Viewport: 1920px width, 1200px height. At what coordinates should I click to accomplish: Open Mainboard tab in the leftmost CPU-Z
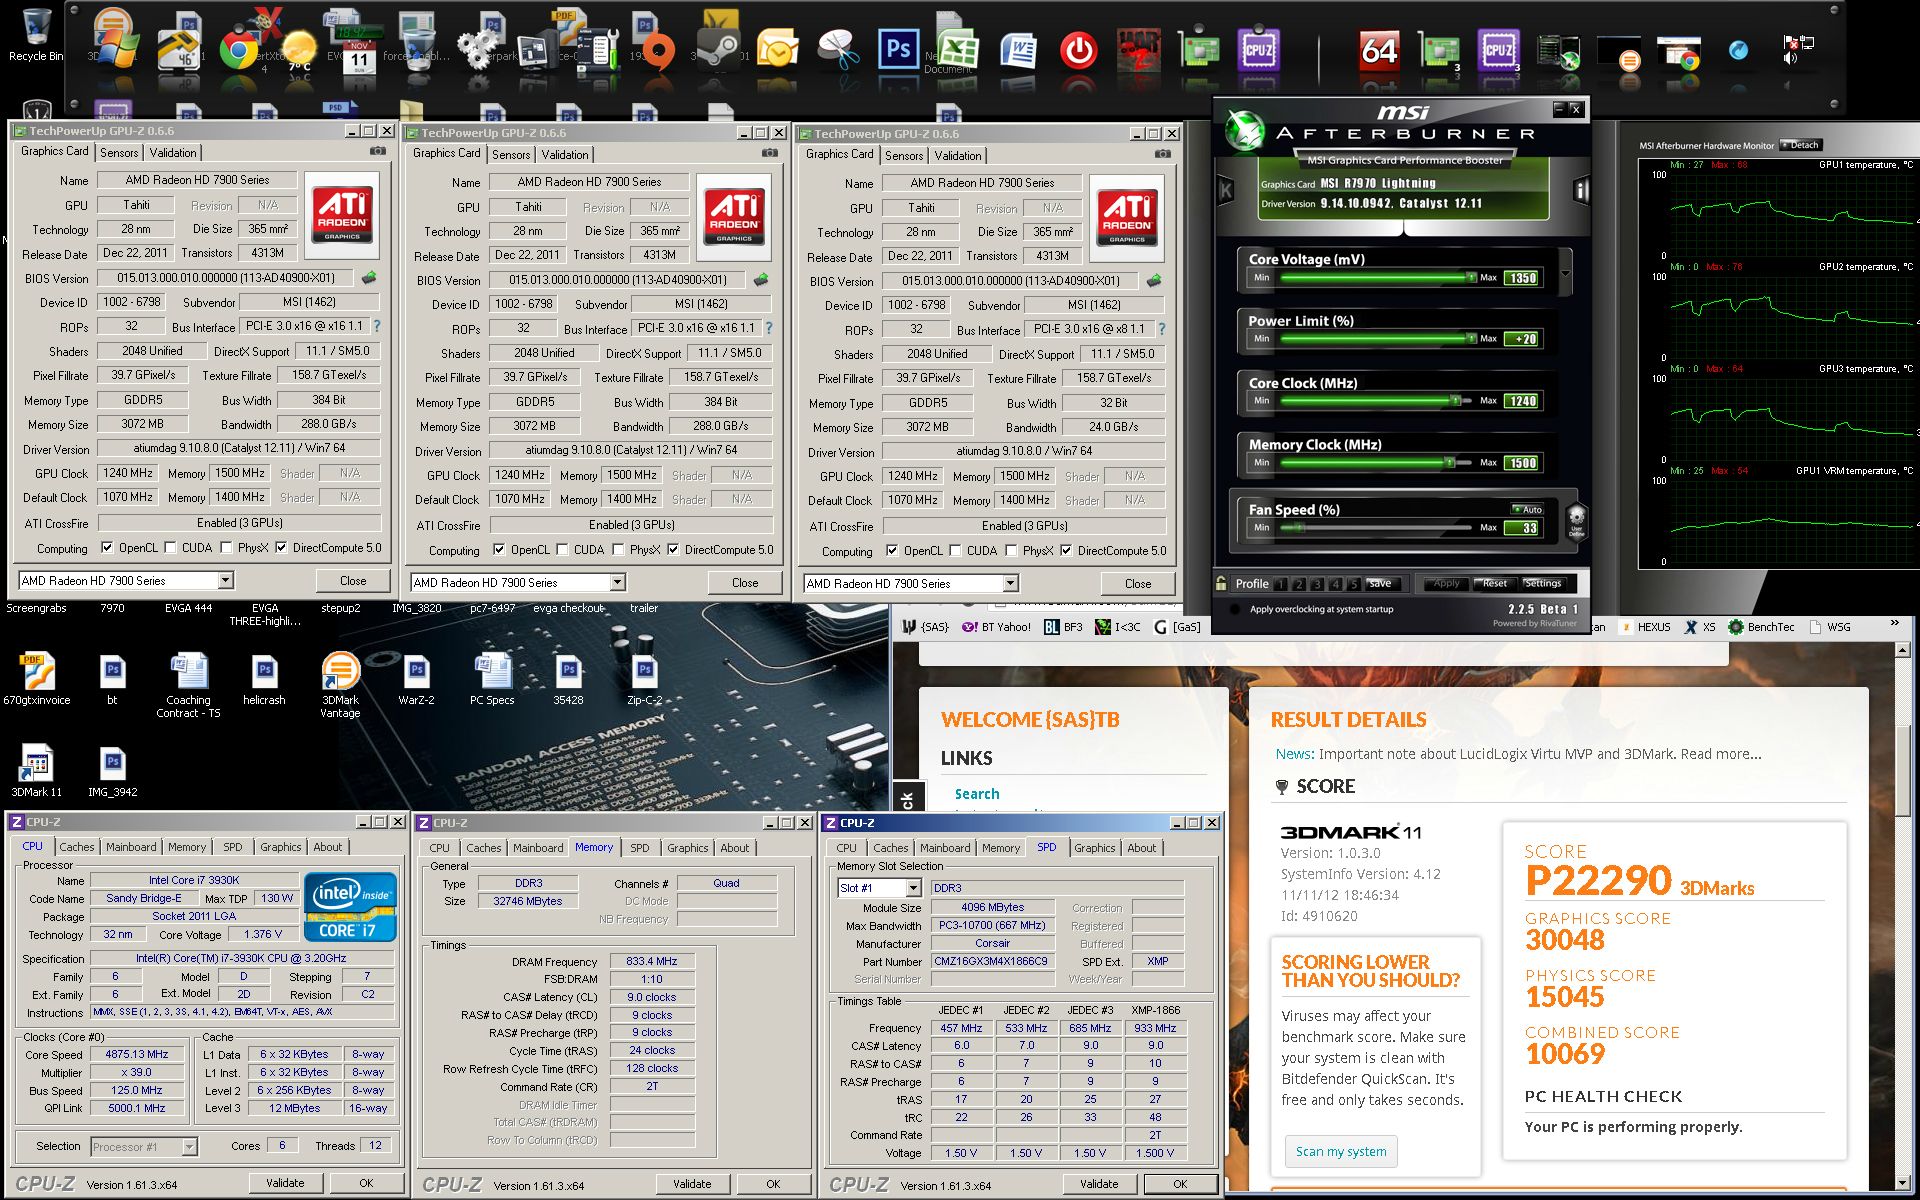tap(131, 847)
